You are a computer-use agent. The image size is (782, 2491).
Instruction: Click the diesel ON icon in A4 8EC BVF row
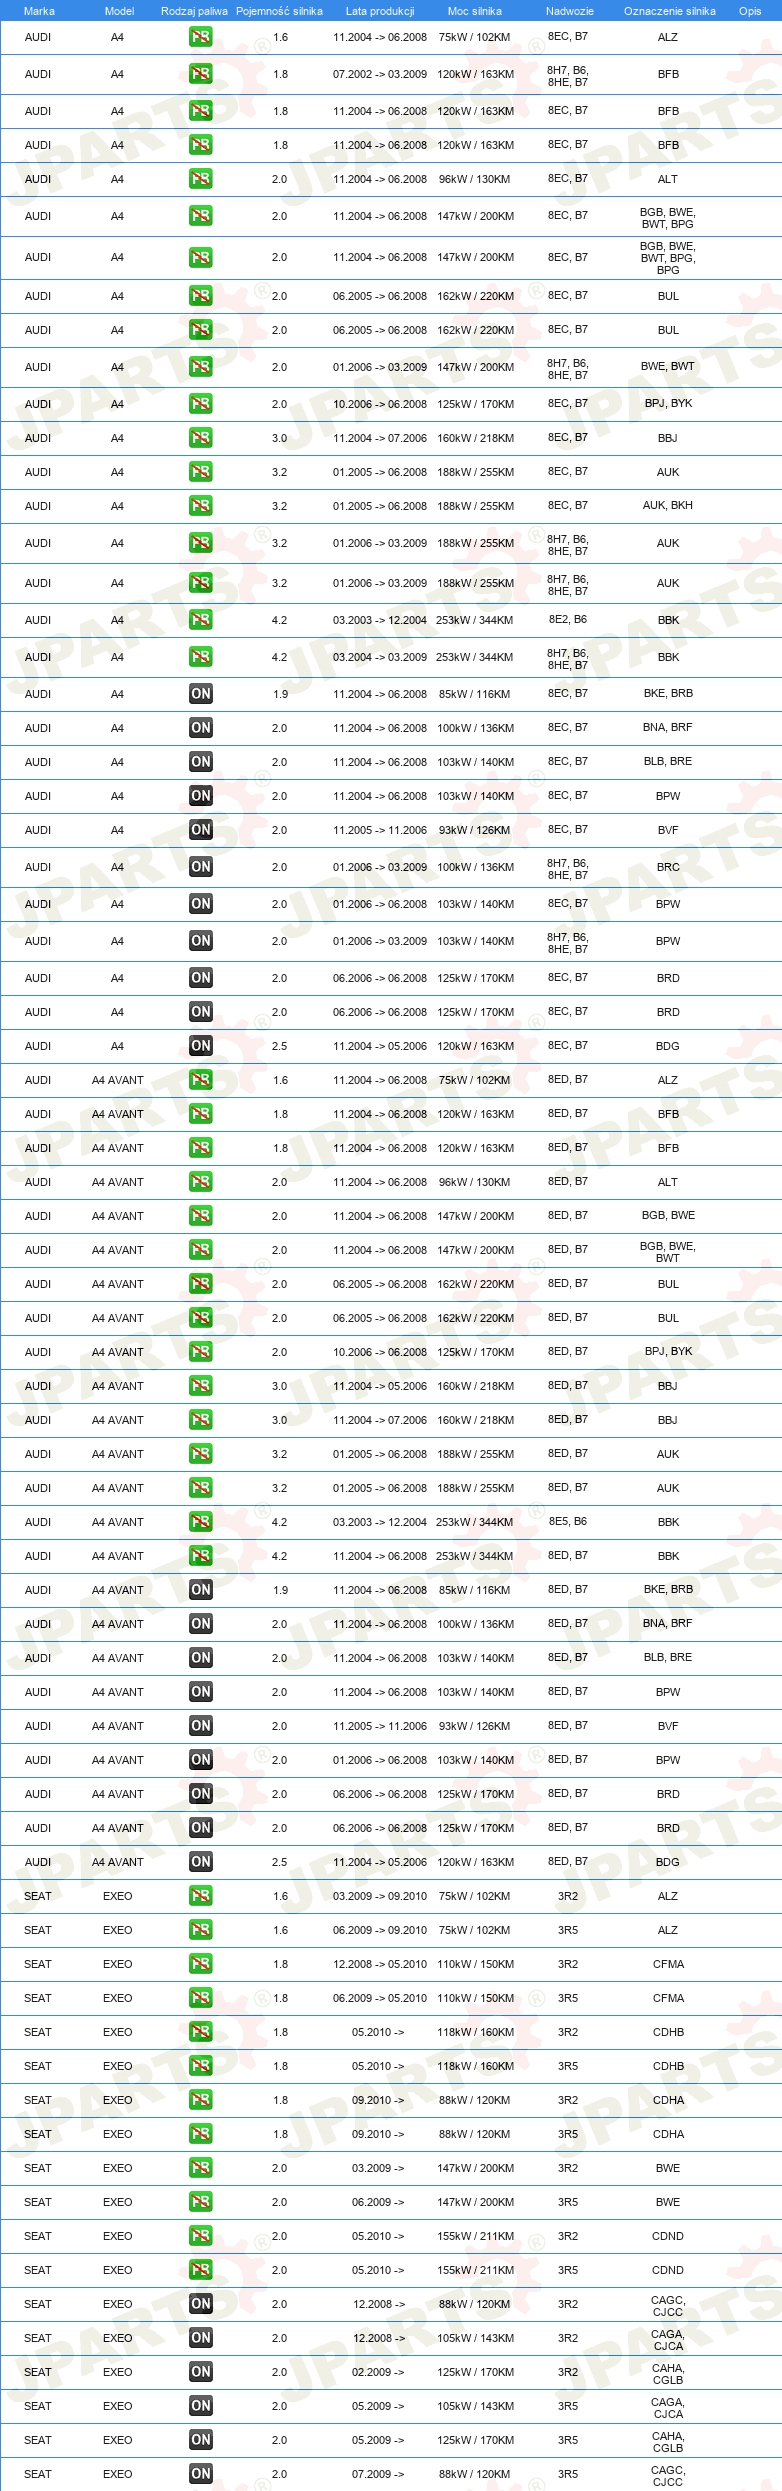[x=200, y=830]
